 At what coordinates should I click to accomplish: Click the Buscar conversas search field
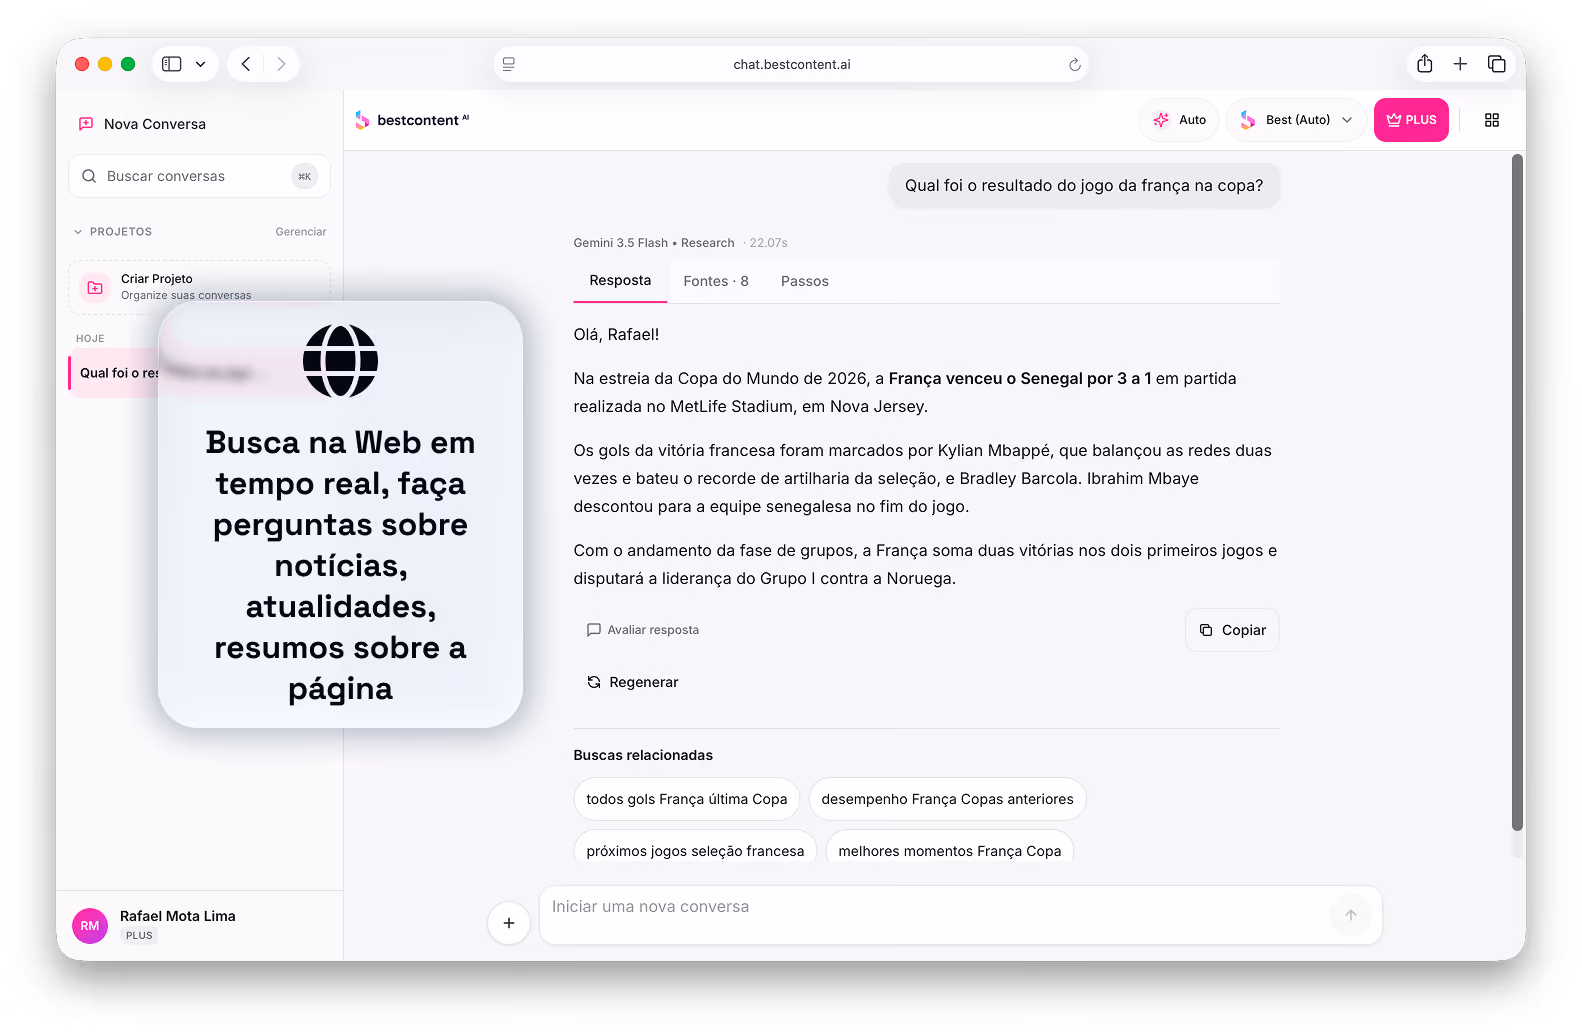[x=199, y=176]
